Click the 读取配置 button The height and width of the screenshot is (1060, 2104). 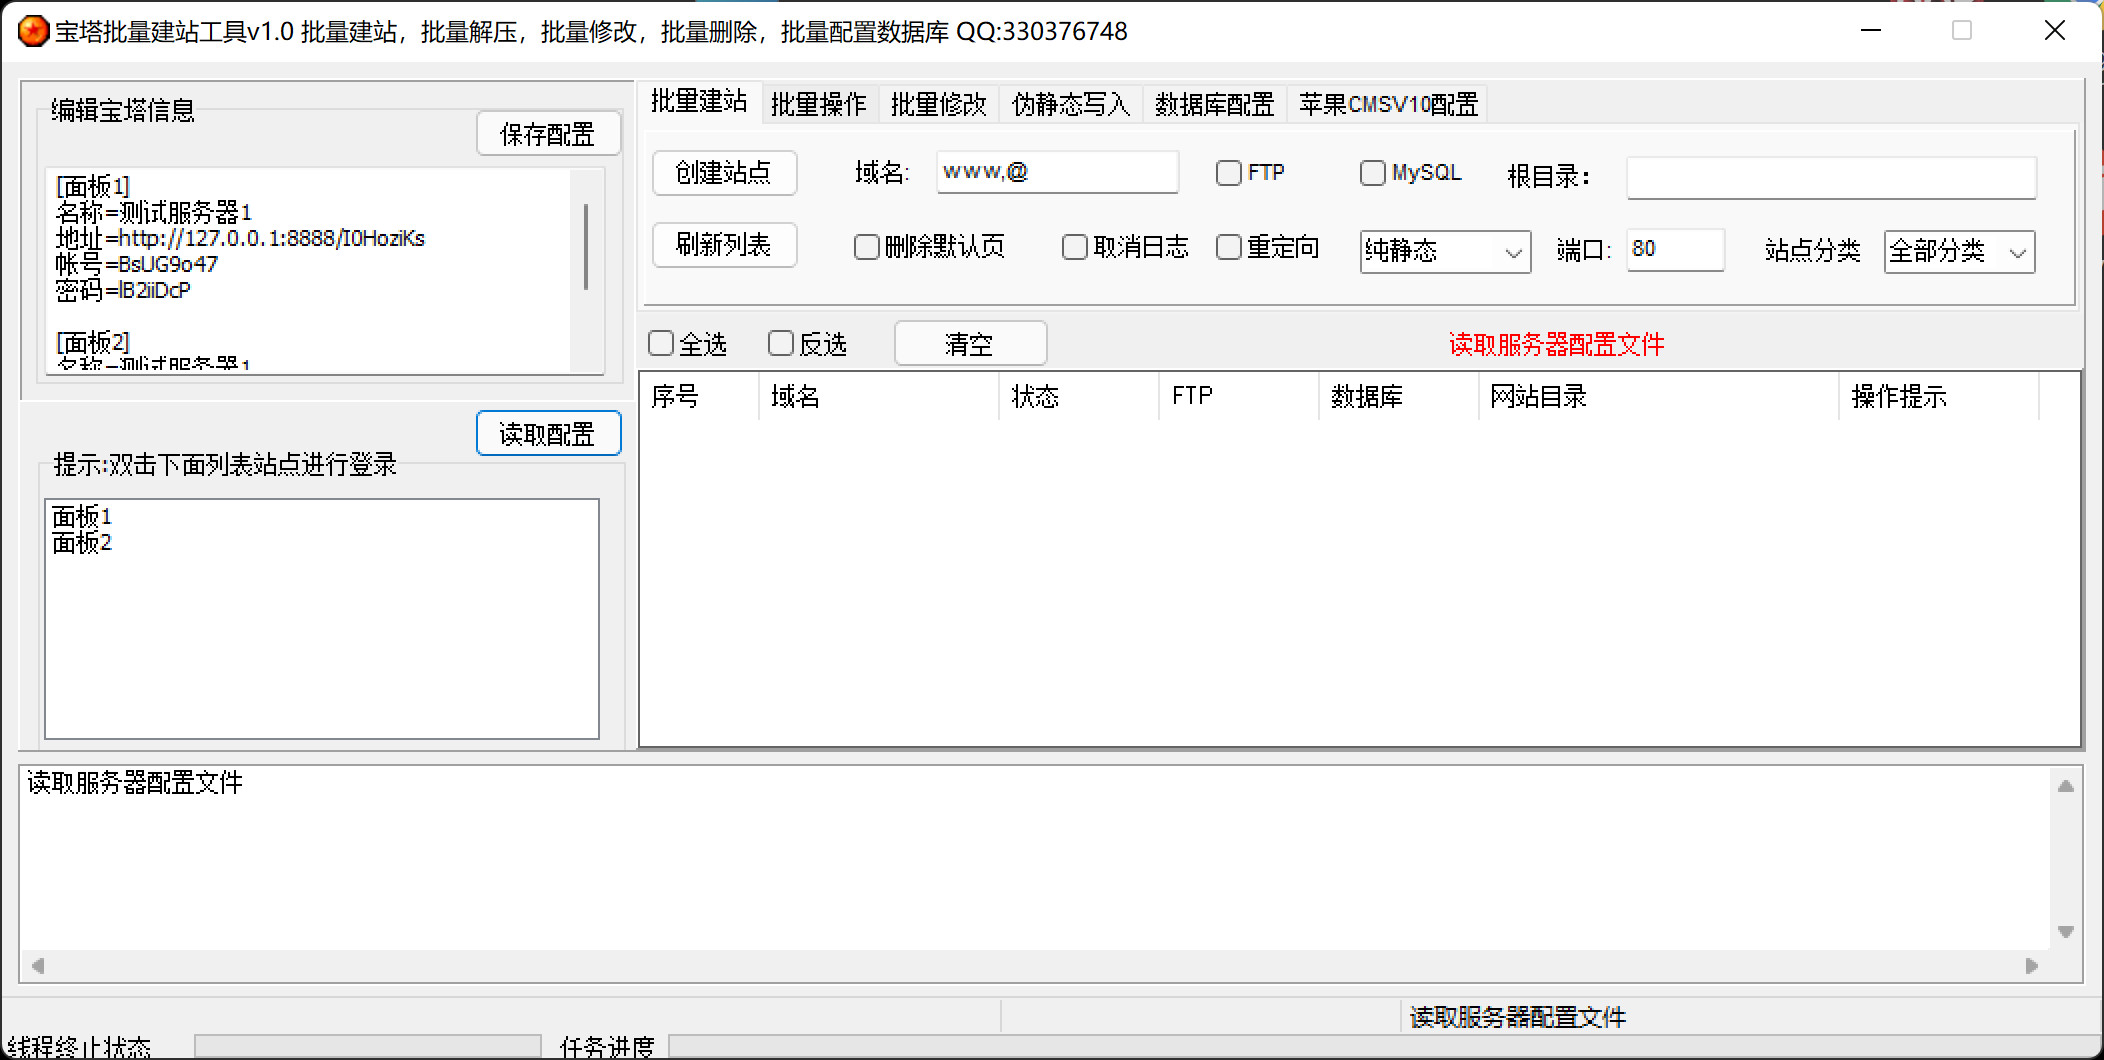pos(548,434)
